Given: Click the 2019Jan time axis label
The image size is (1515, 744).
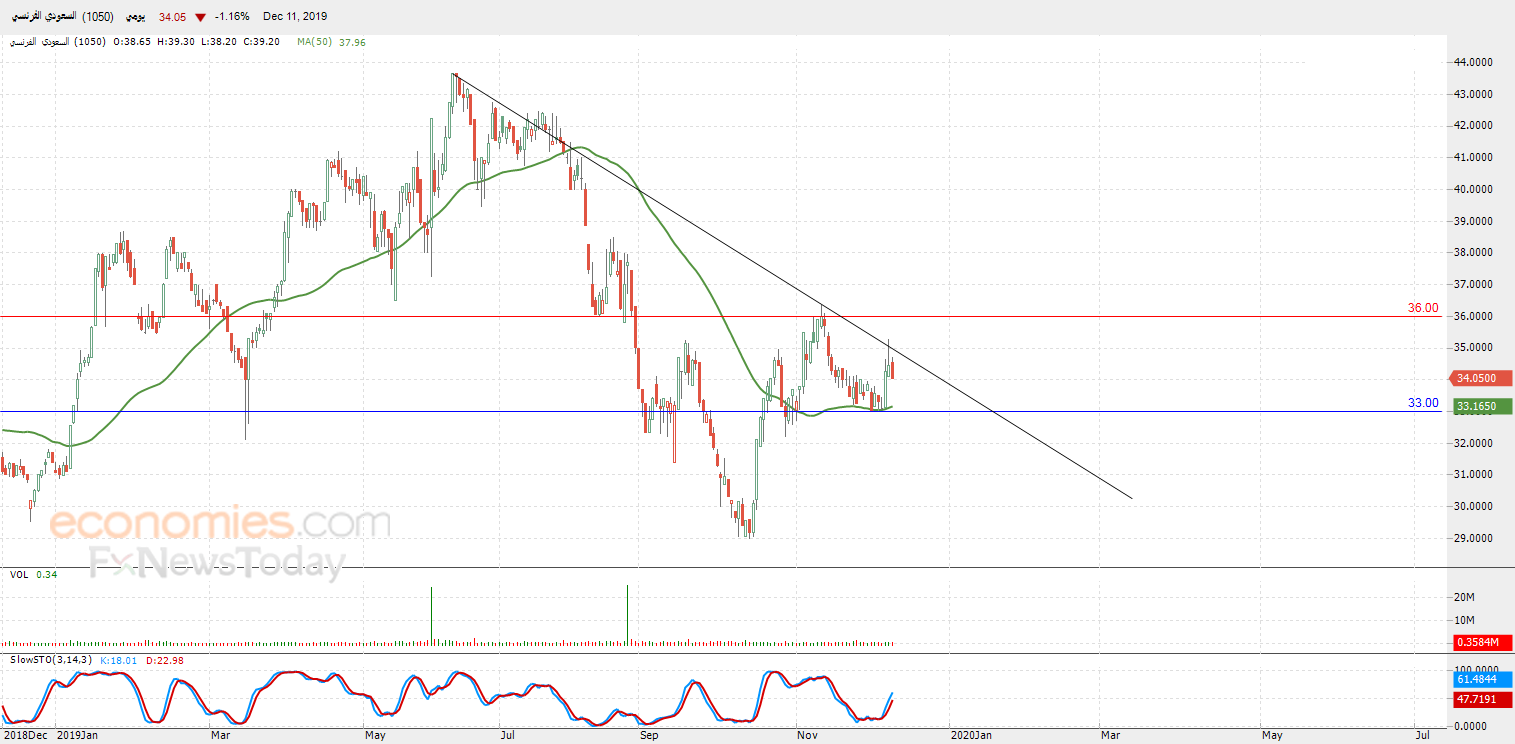Looking at the screenshot, I should click(78, 736).
